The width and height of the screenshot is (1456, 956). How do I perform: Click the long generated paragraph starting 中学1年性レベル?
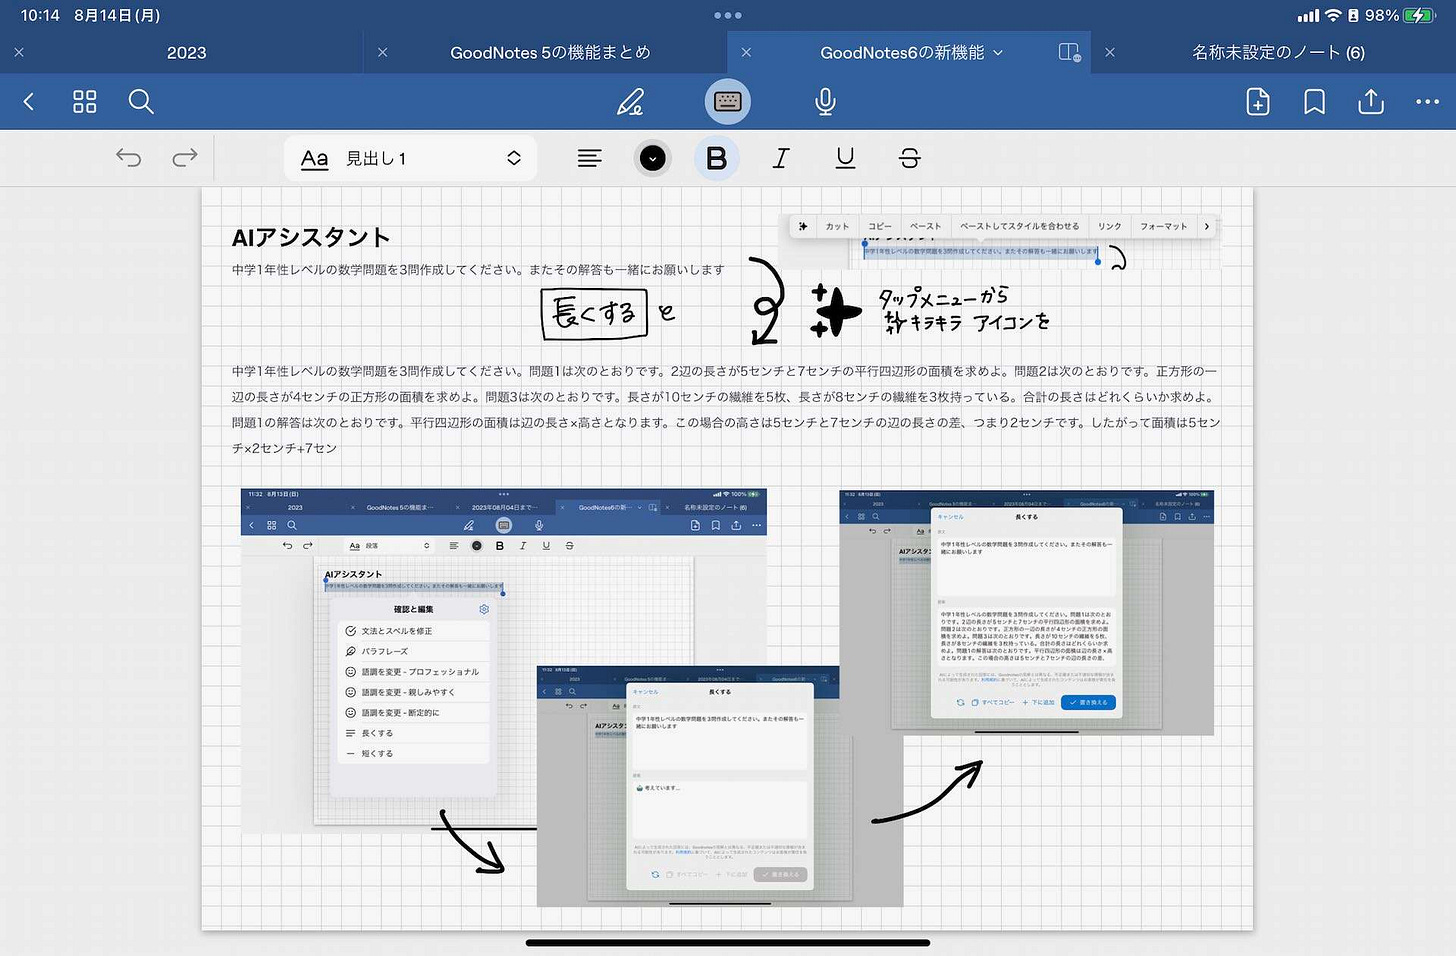(726, 409)
